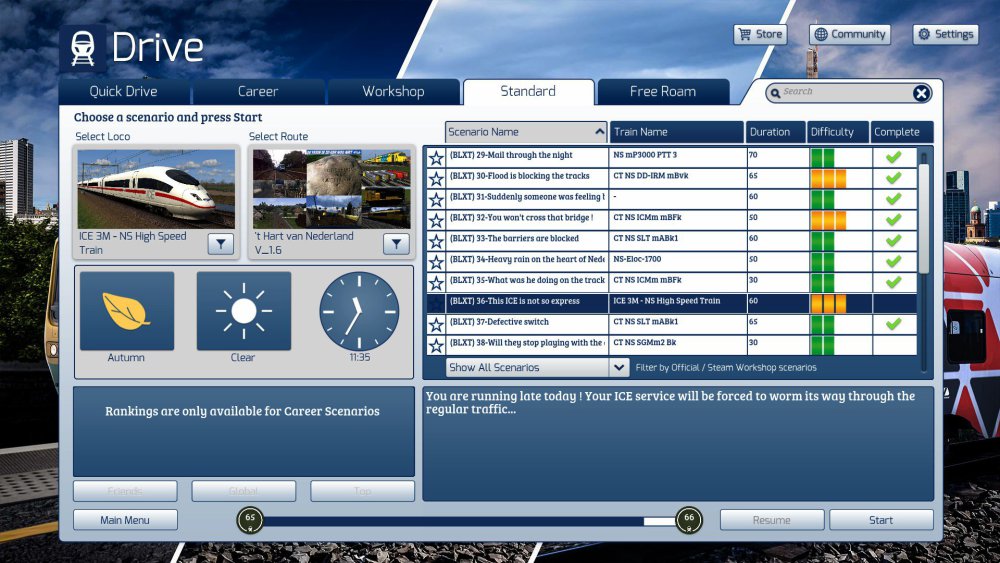The height and width of the screenshot is (563, 1000).
Task: Return to the Main Menu
Action: 125,520
